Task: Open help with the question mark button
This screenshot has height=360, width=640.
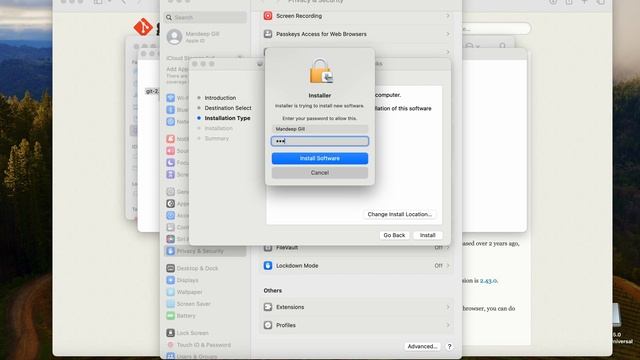Action: click(x=449, y=347)
